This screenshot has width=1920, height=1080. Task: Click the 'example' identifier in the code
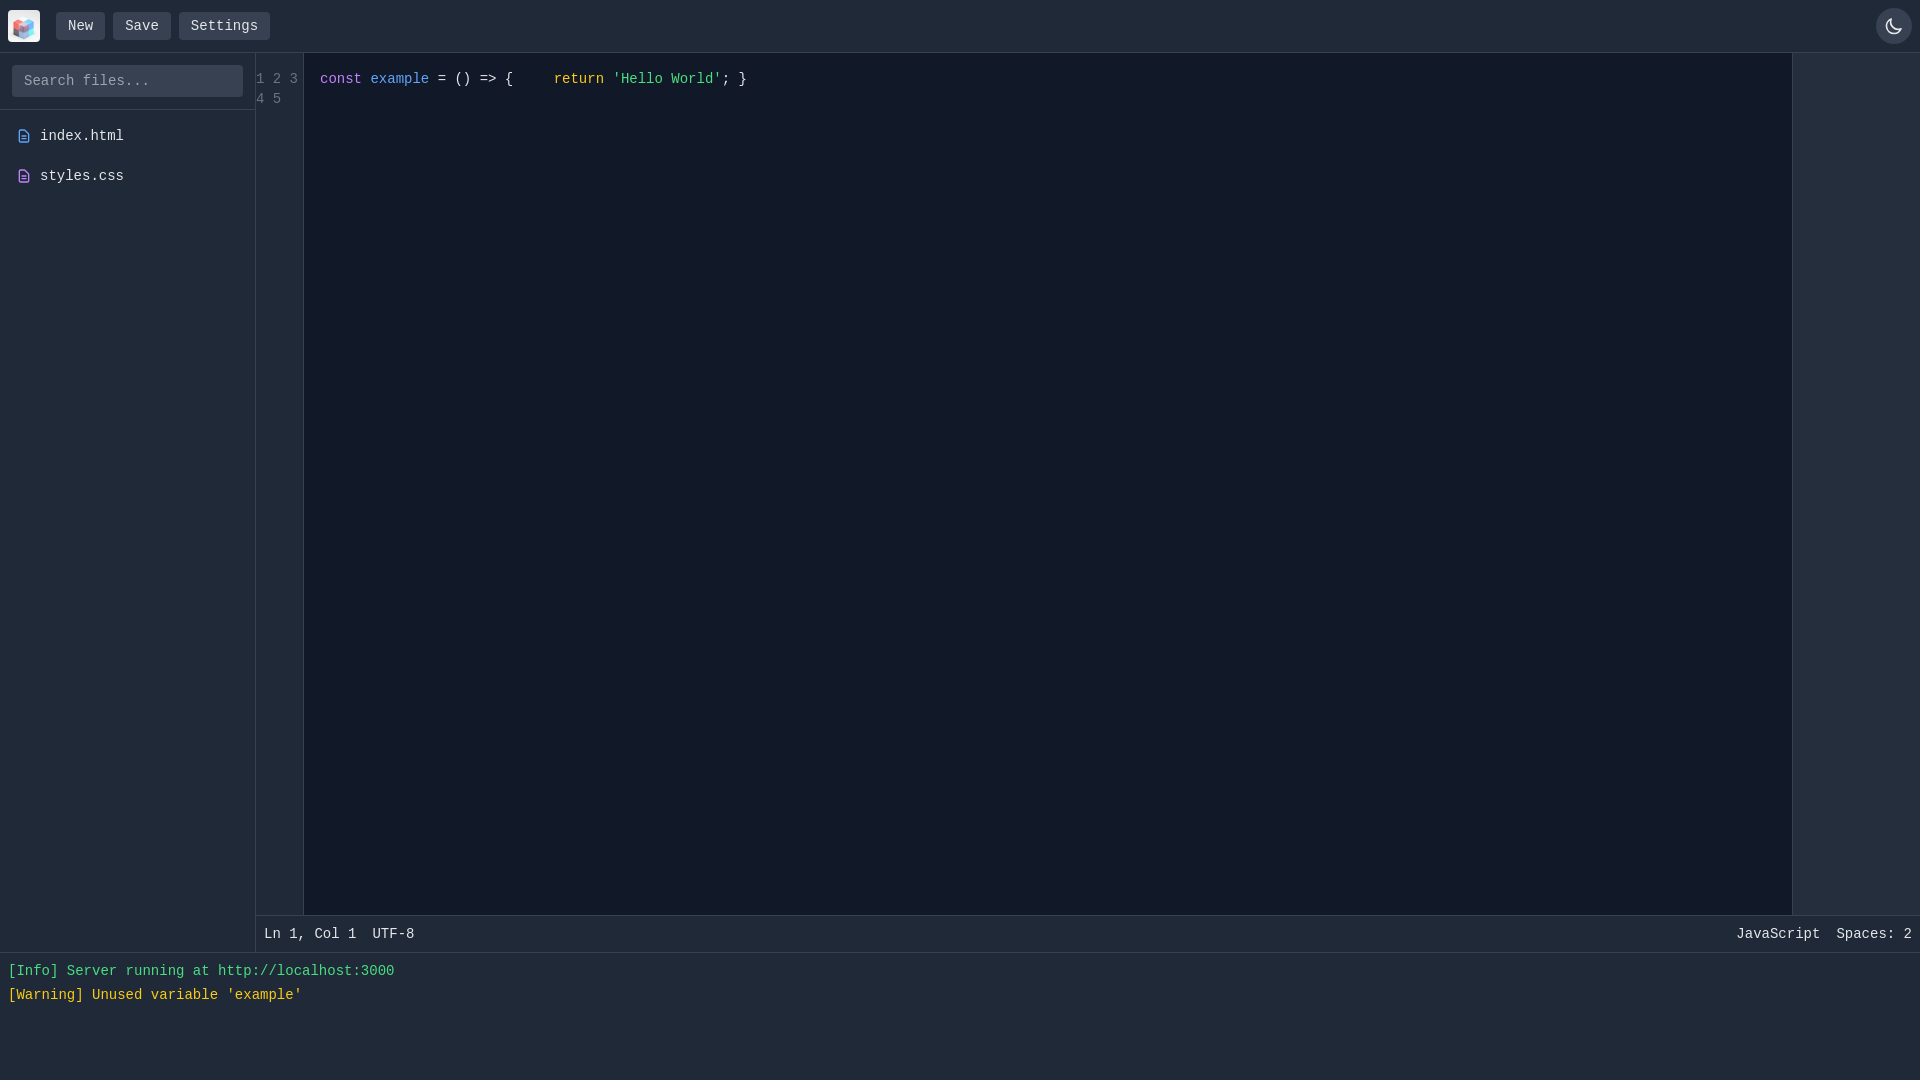(x=400, y=79)
